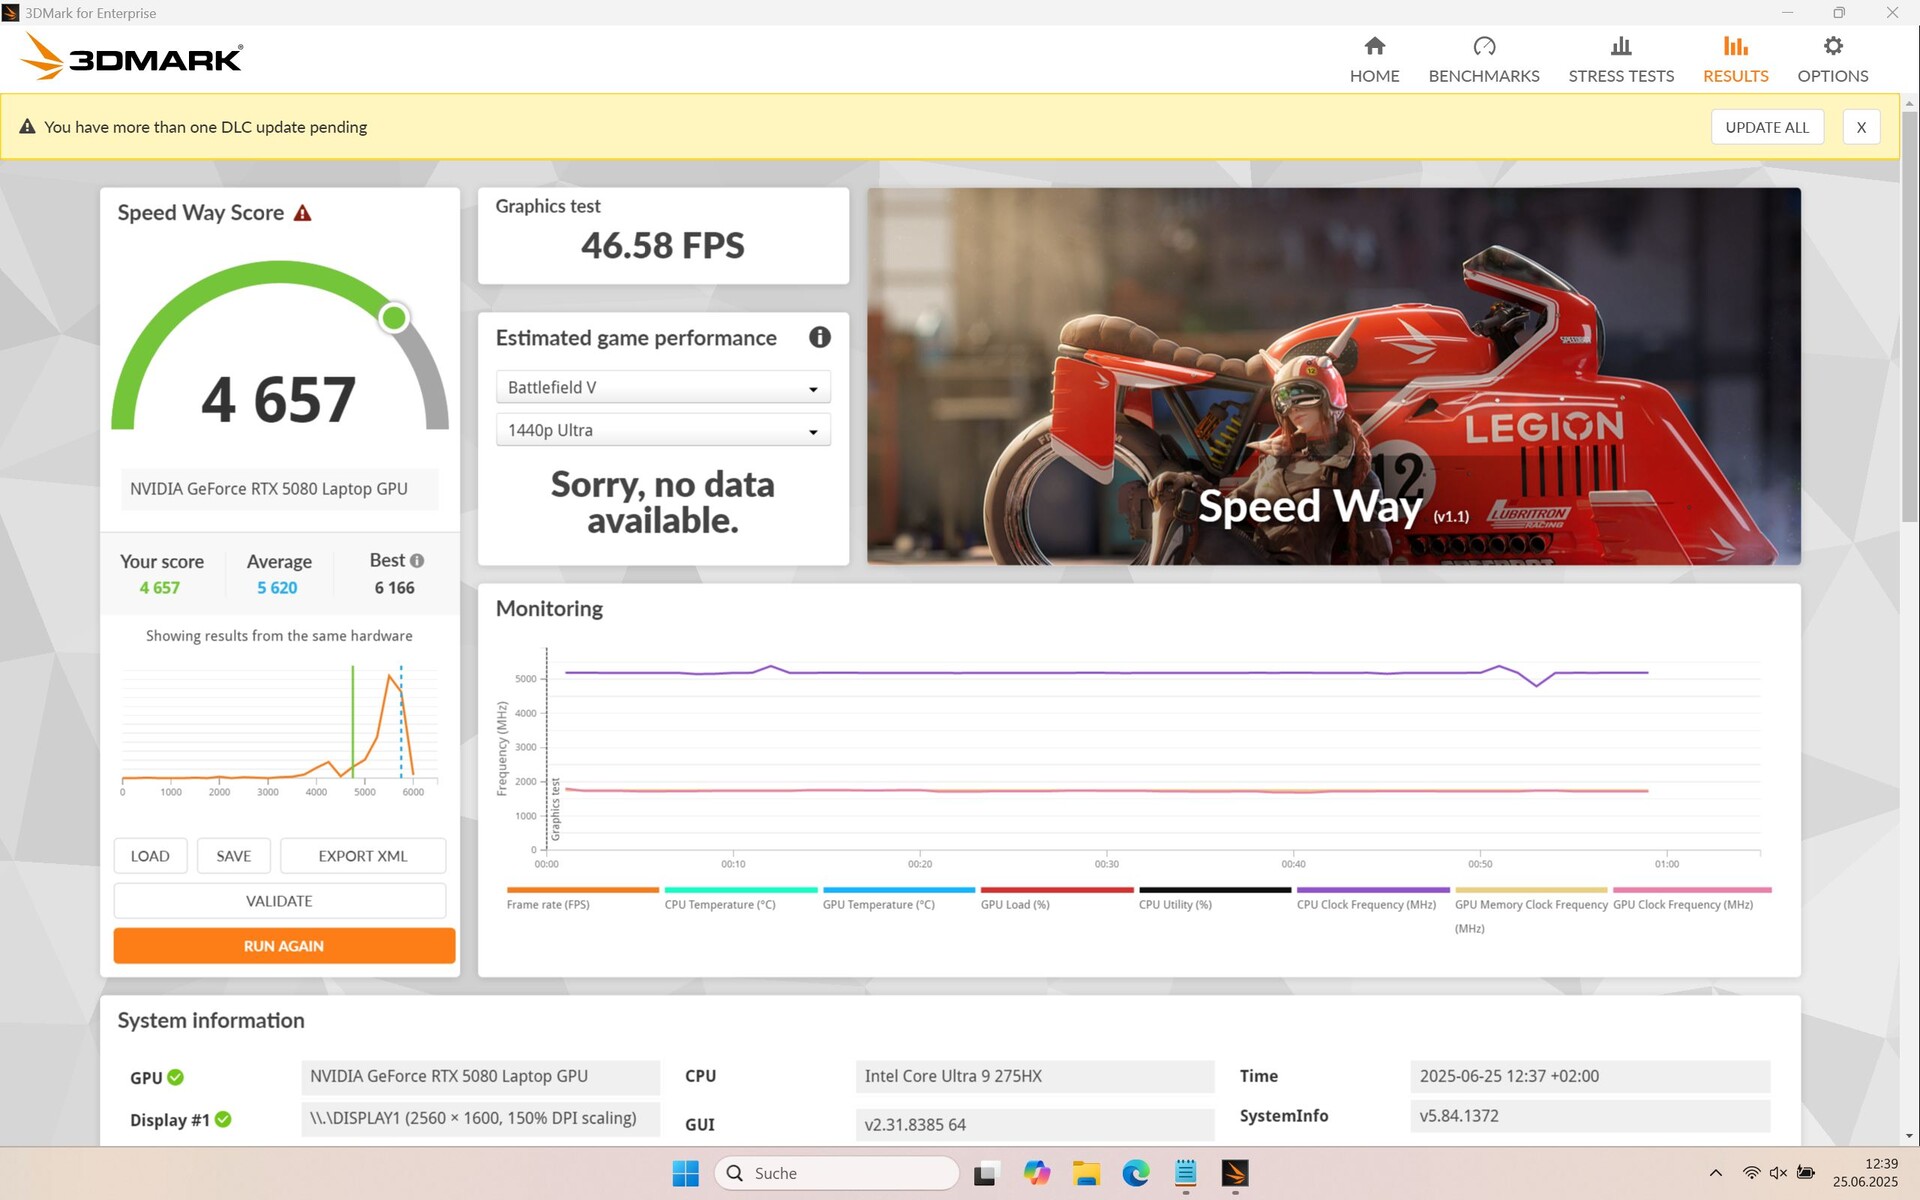The width and height of the screenshot is (1920, 1200).
Task: Click the 3DMark taskbar icon
Action: pyautogui.click(x=1235, y=1173)
